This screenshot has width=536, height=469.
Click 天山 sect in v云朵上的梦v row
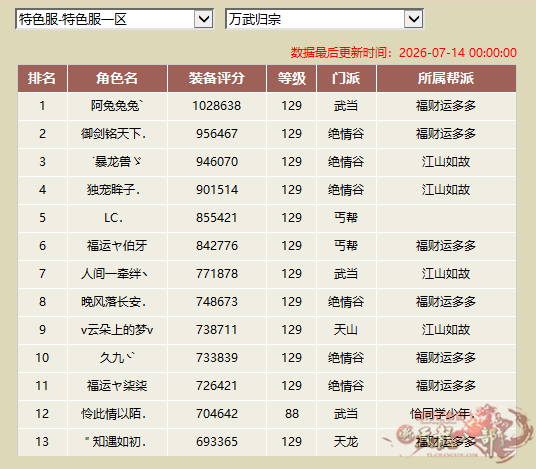(346, 330)
